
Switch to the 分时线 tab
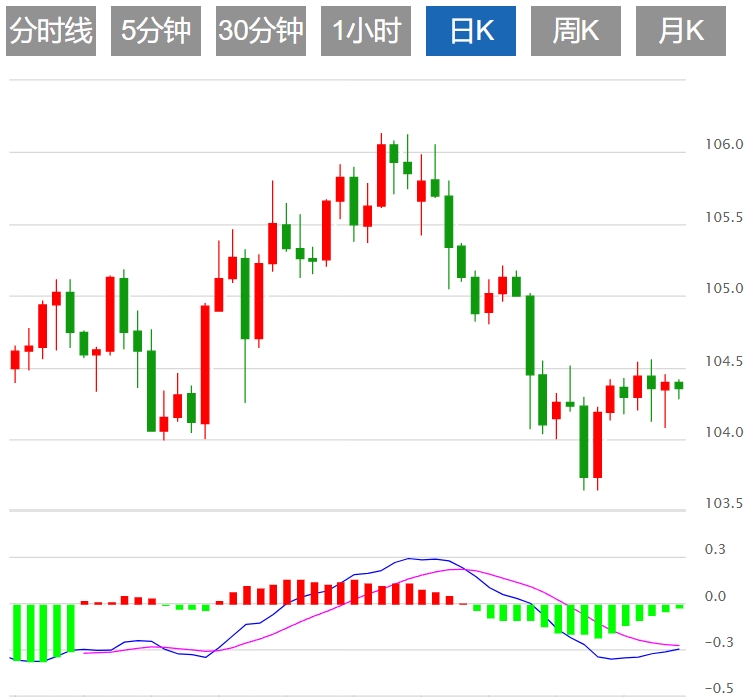click(x=50, y=31)
